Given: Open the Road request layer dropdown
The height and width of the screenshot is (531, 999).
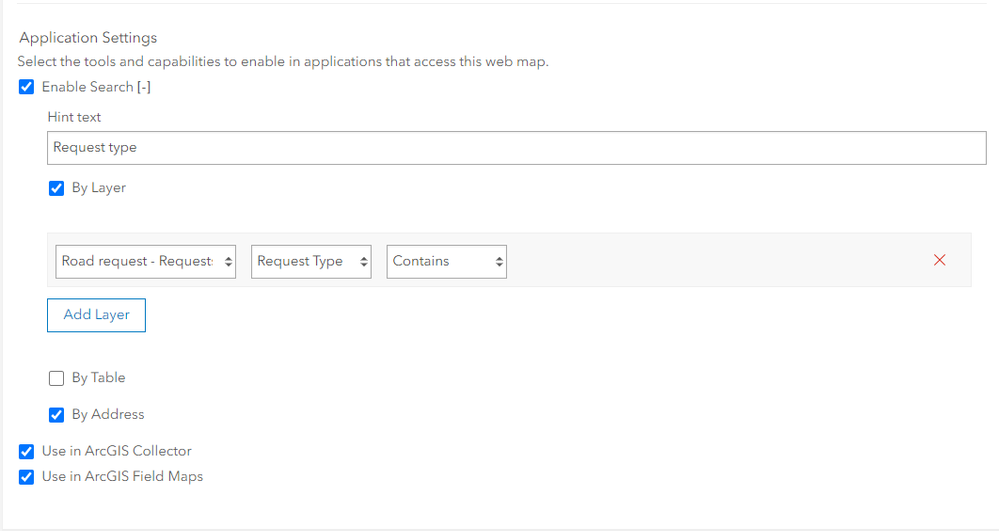Looking at the screenshot, I should (x=146, y=261).
